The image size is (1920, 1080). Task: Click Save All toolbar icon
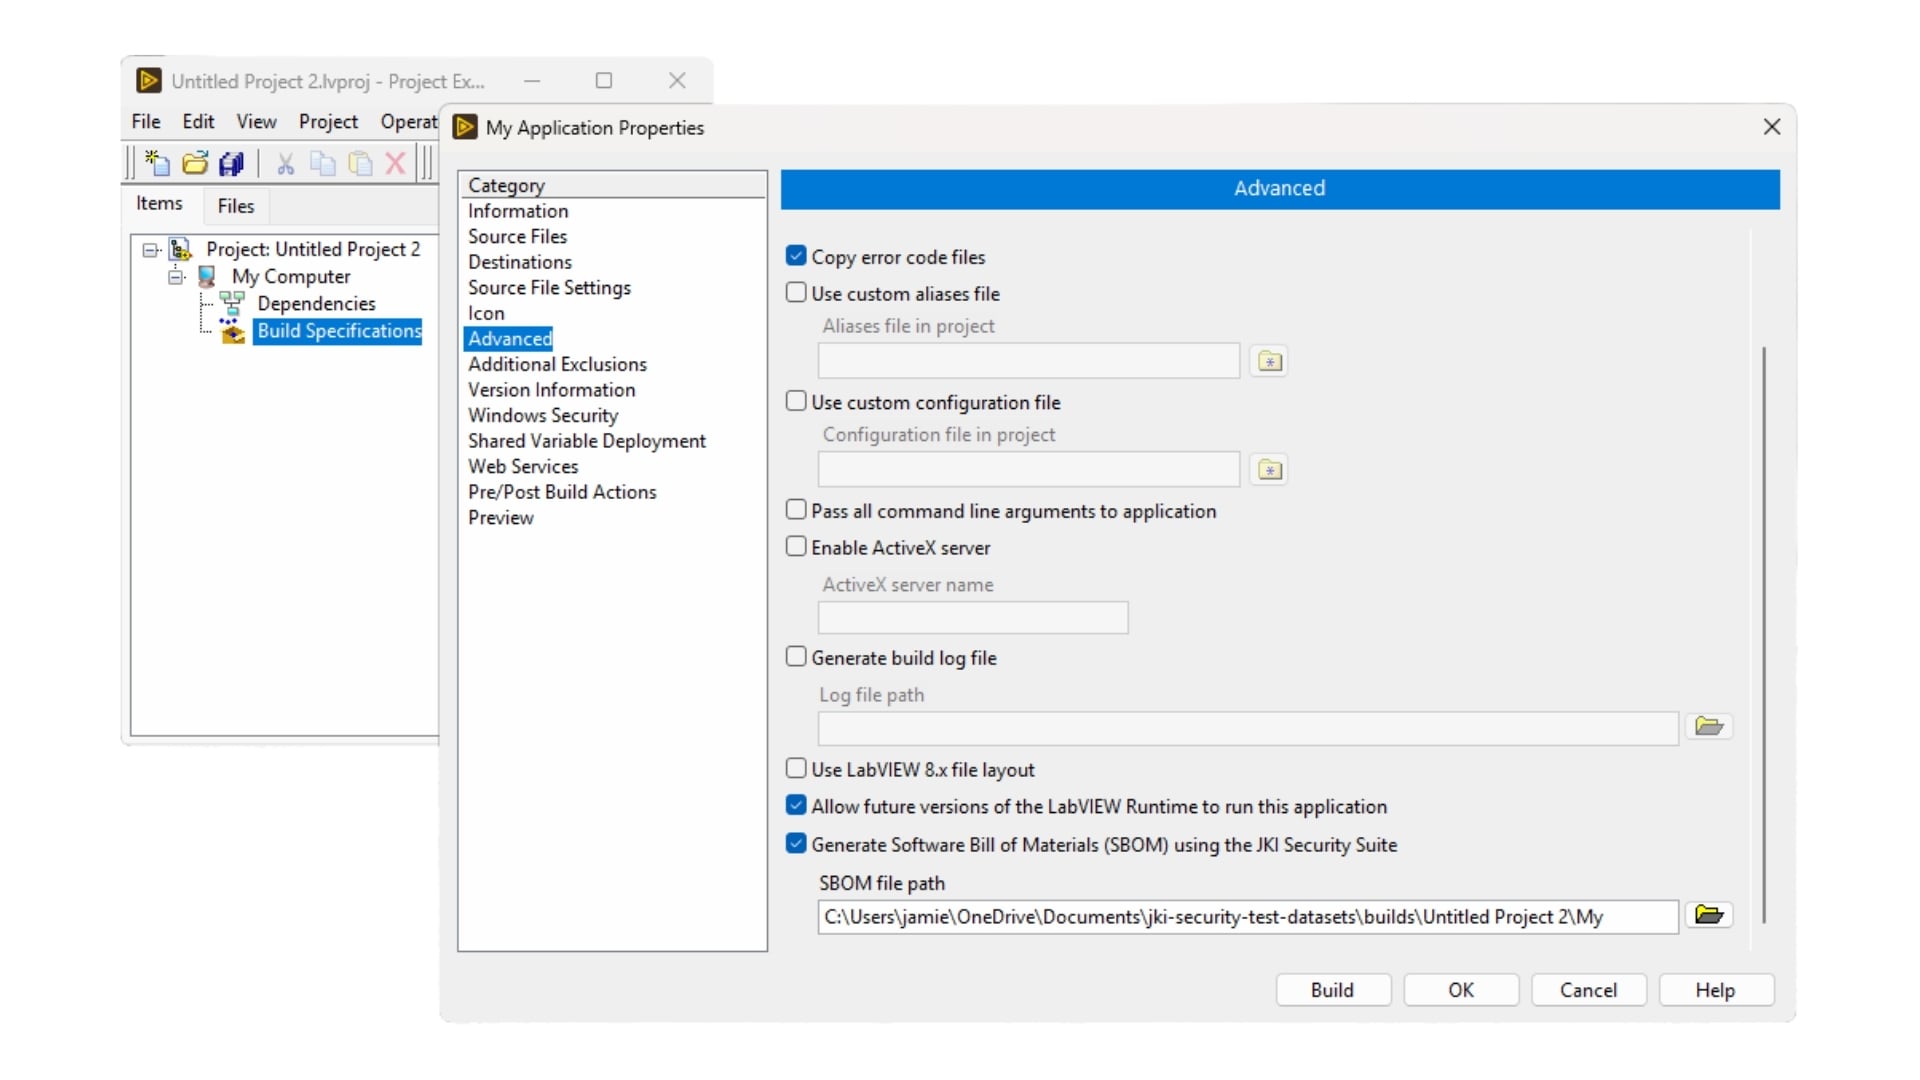[232, 163]
